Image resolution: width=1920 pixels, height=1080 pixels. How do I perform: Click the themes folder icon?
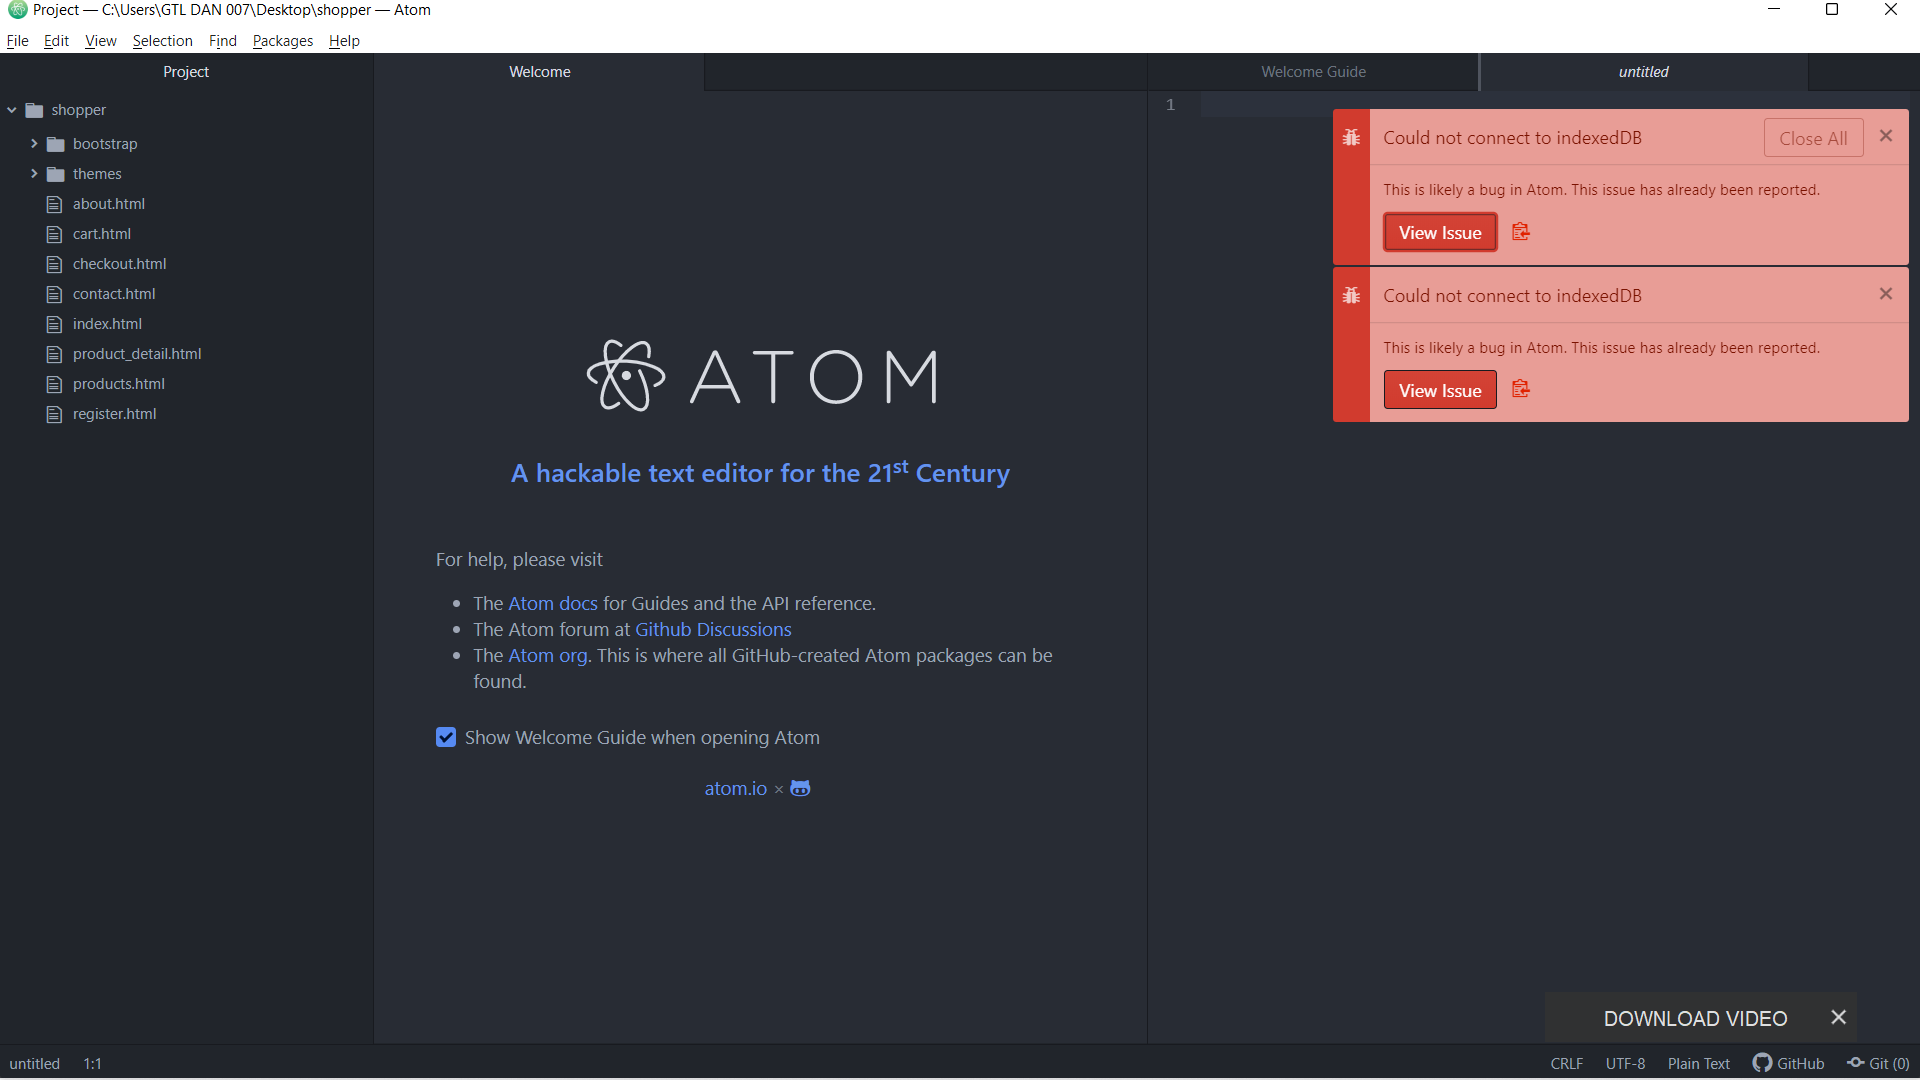pyautogui.click(x=56, y=174)
